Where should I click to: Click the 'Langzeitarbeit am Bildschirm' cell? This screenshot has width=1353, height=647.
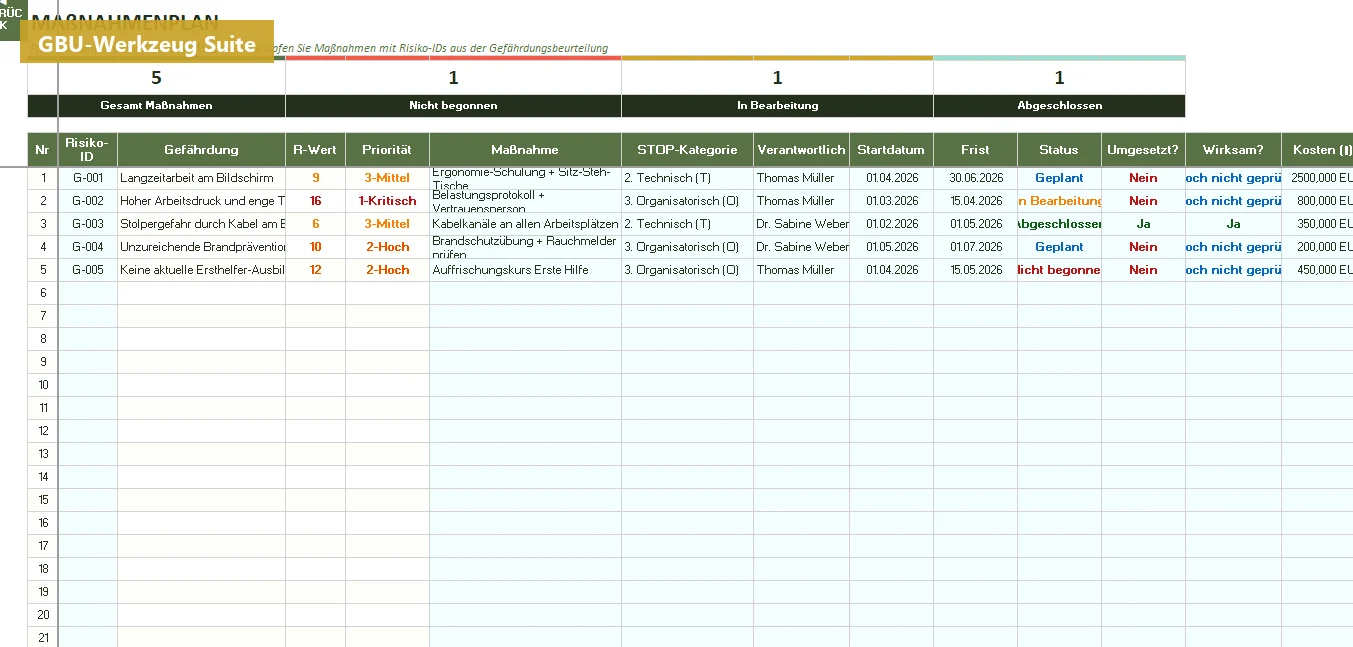point(201,178)
